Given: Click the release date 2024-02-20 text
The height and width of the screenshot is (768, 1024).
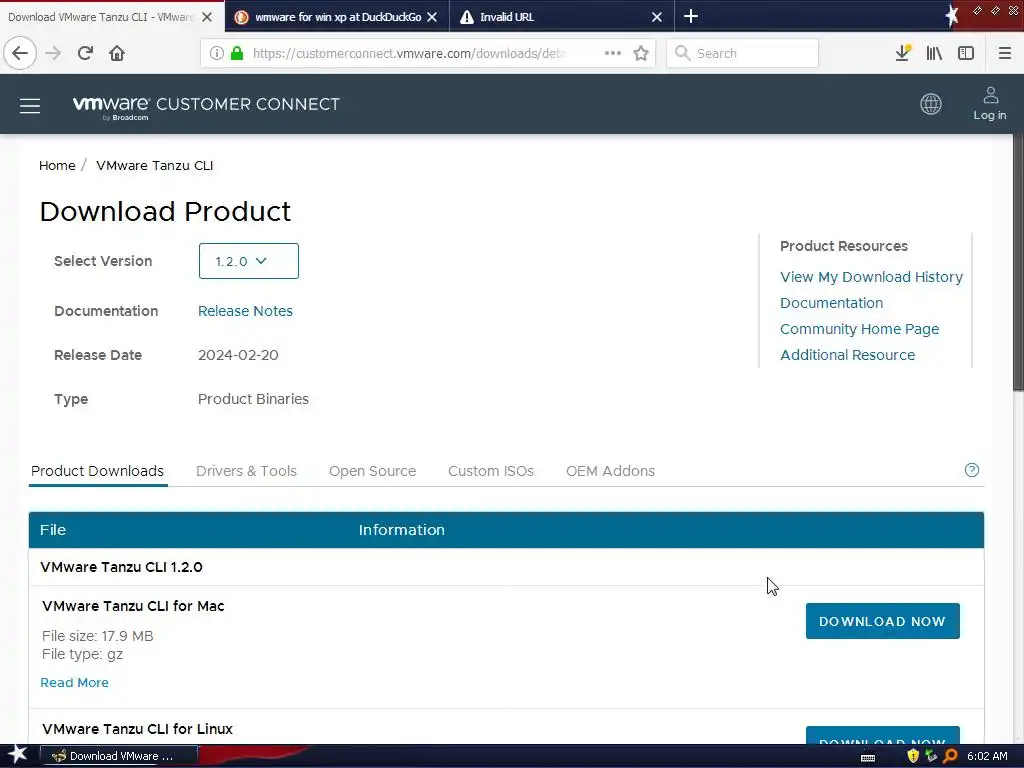Looking at the screenshot, I should pos(238,355).
